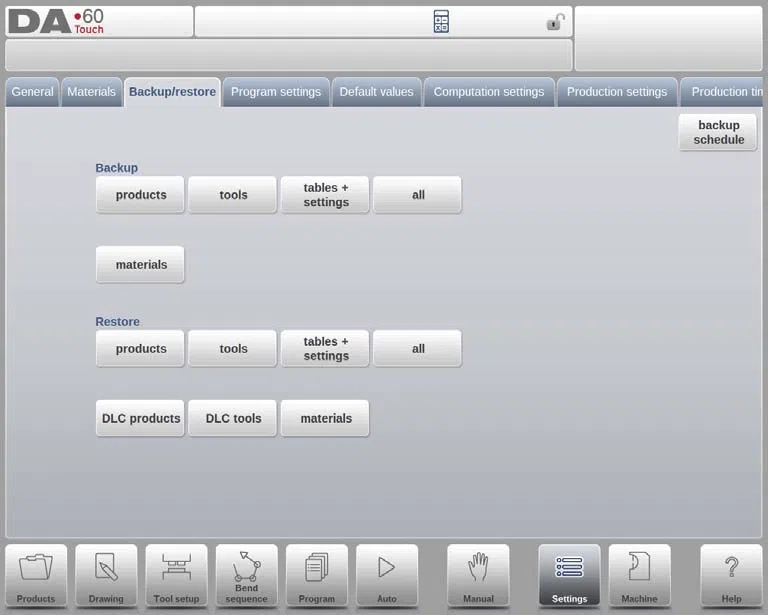This screenshot has height=615, width=768.
Task: Restore products
Action: [x=141, y=349]
